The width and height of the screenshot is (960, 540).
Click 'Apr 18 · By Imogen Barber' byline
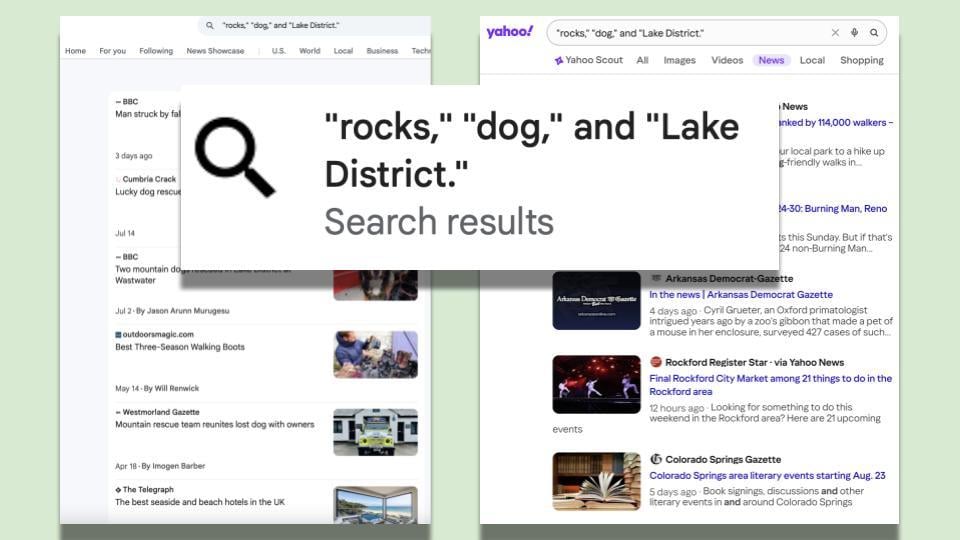click(160, 466)
